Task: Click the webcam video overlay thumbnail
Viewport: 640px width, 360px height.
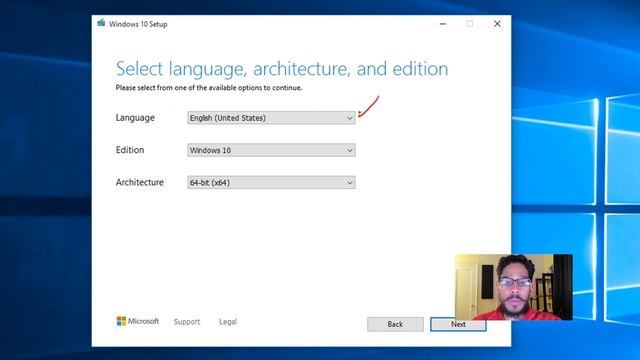Action: pos(514,287)
